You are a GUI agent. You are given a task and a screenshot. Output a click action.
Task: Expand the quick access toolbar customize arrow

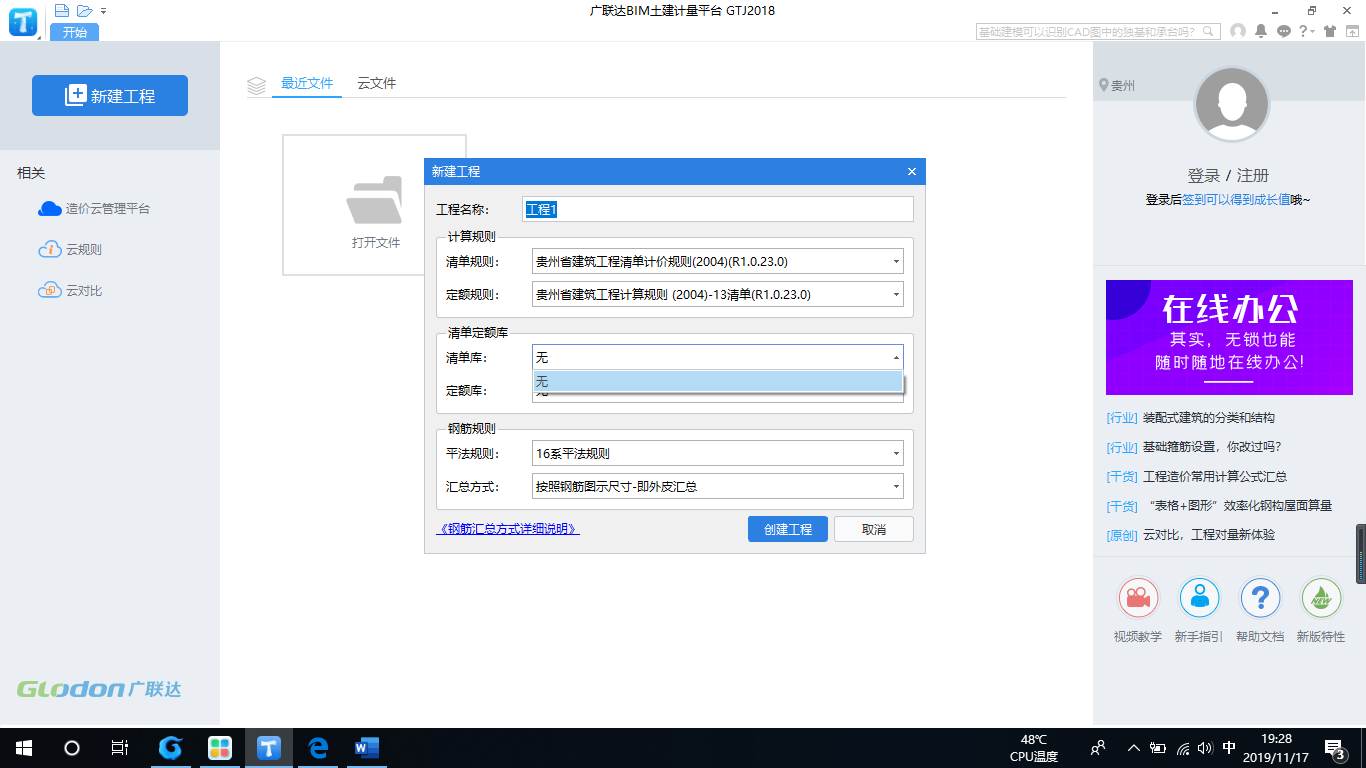[x=103, y=11]
